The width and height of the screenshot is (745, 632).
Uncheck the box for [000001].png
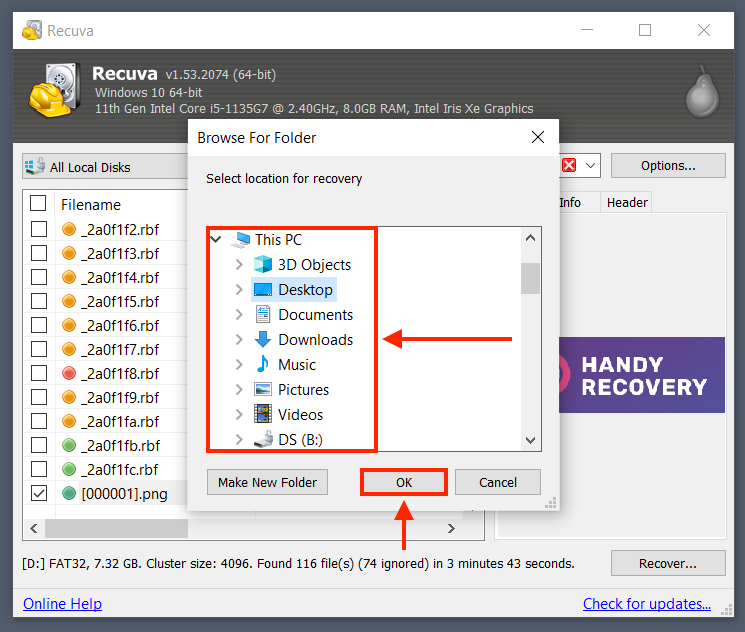pos(39,493)
